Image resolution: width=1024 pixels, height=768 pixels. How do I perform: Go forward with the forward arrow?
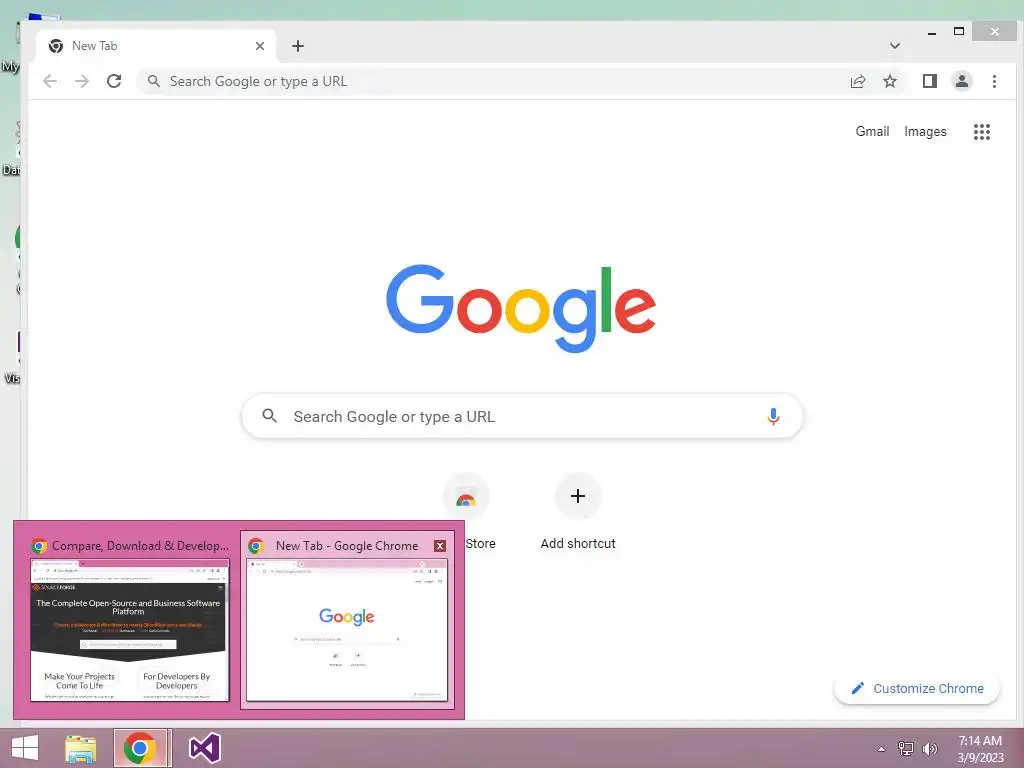(82, 81)
